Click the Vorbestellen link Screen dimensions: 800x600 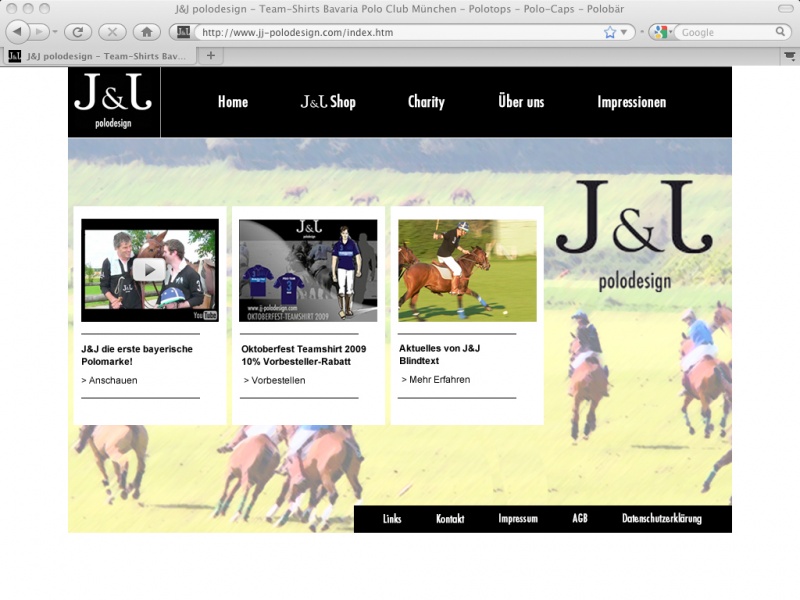277,381
